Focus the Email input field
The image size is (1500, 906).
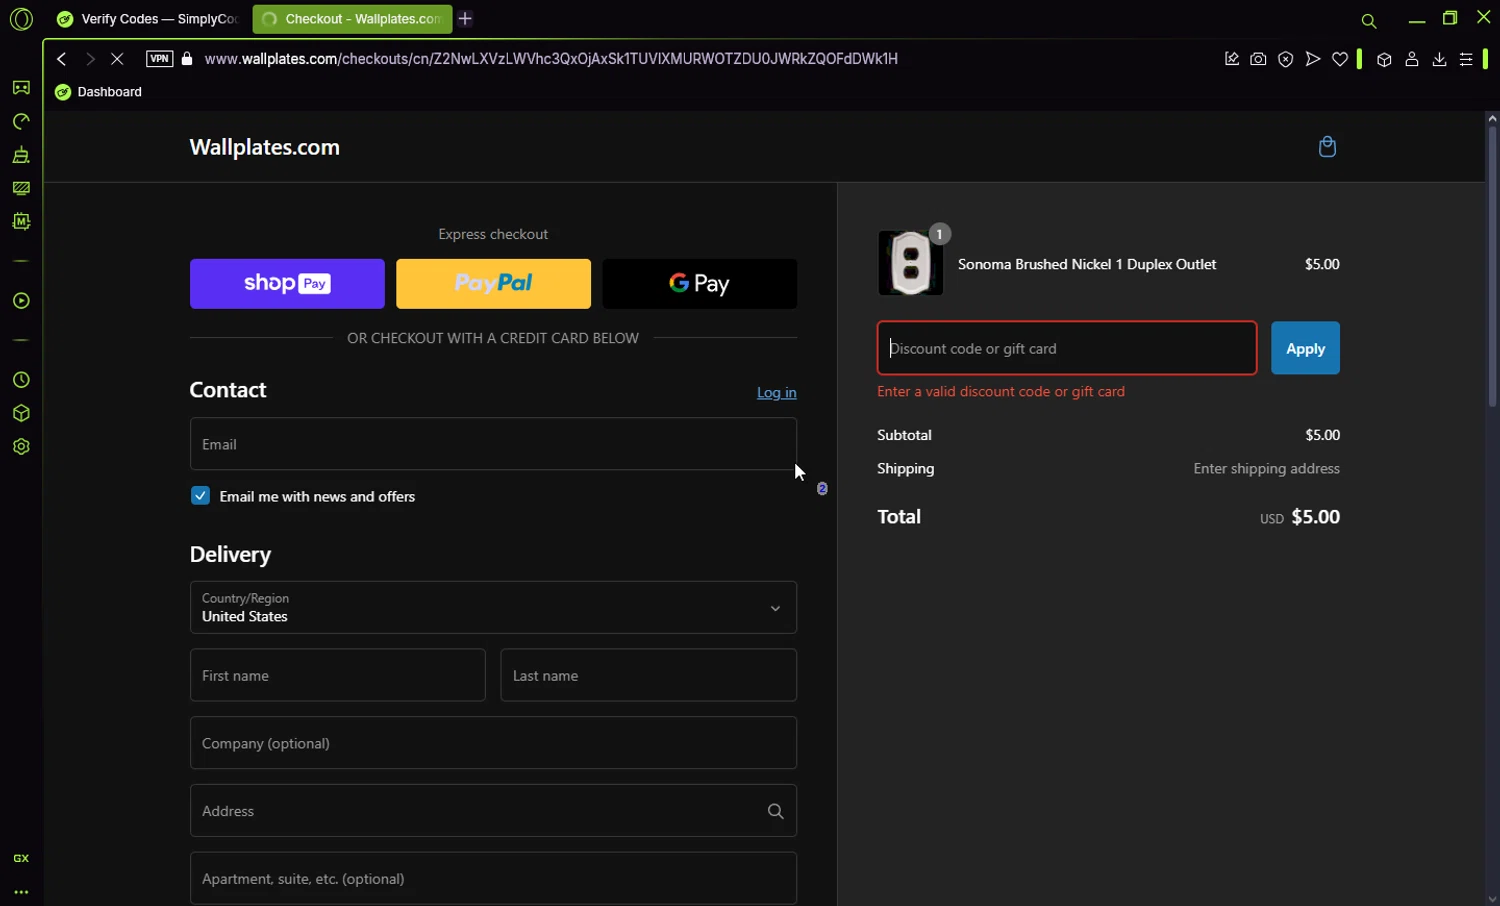pos(493,444)
